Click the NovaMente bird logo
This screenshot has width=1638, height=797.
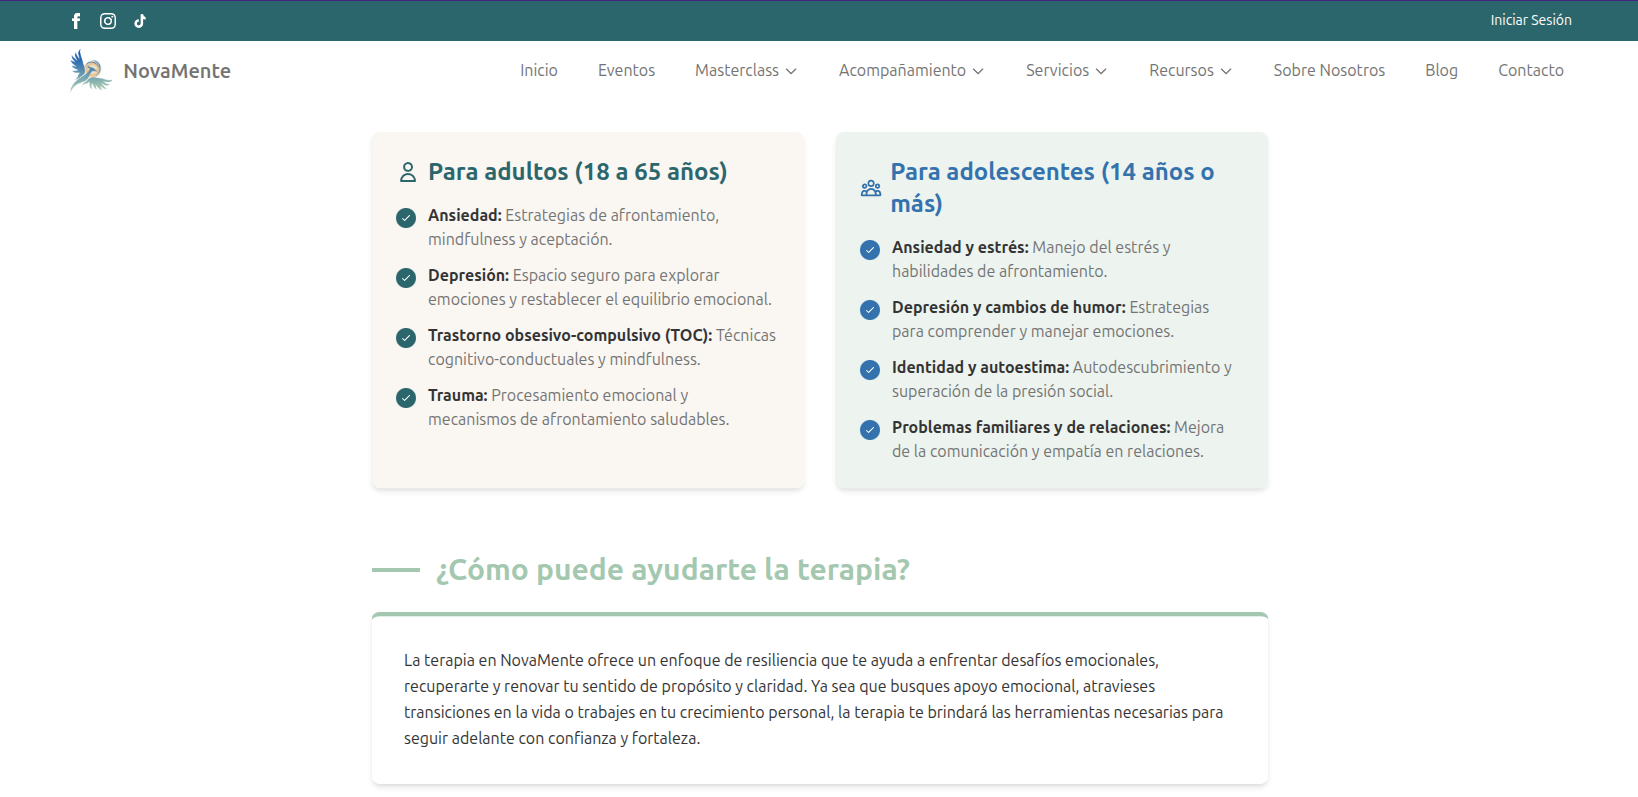click(90, 71)
